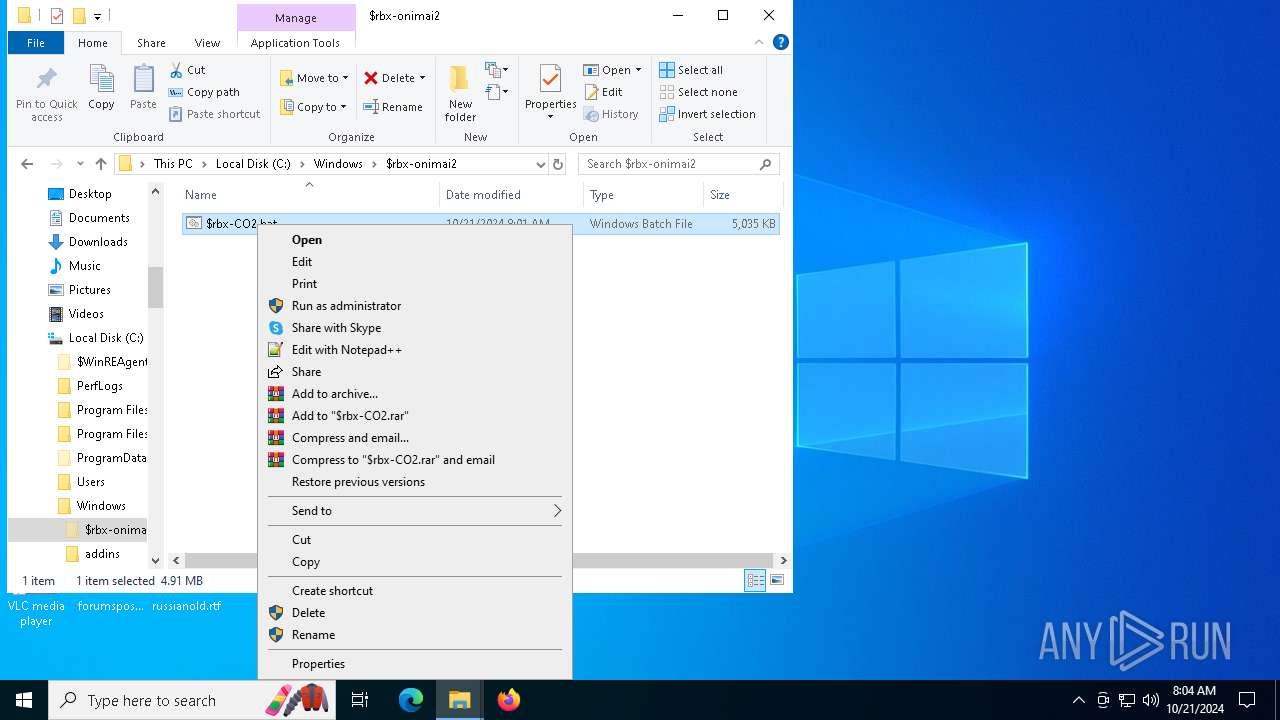Open recent locations dropdown arrow
Image resolution: width=1280 pixels, height=720 pixels.
click(x=80, y=164)
